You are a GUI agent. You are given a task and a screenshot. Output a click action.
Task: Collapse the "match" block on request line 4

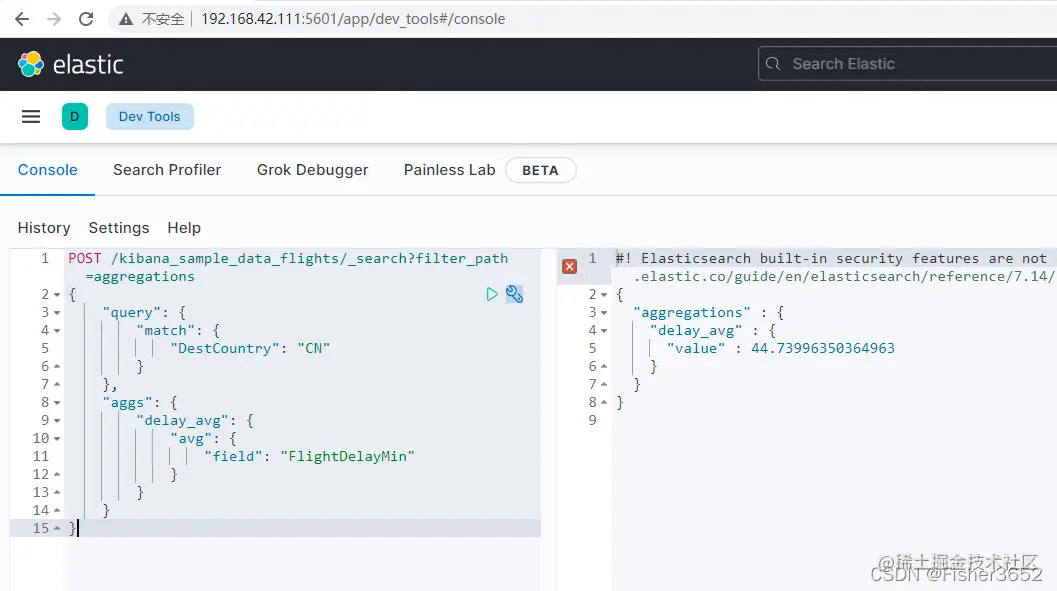pos(57,331)
